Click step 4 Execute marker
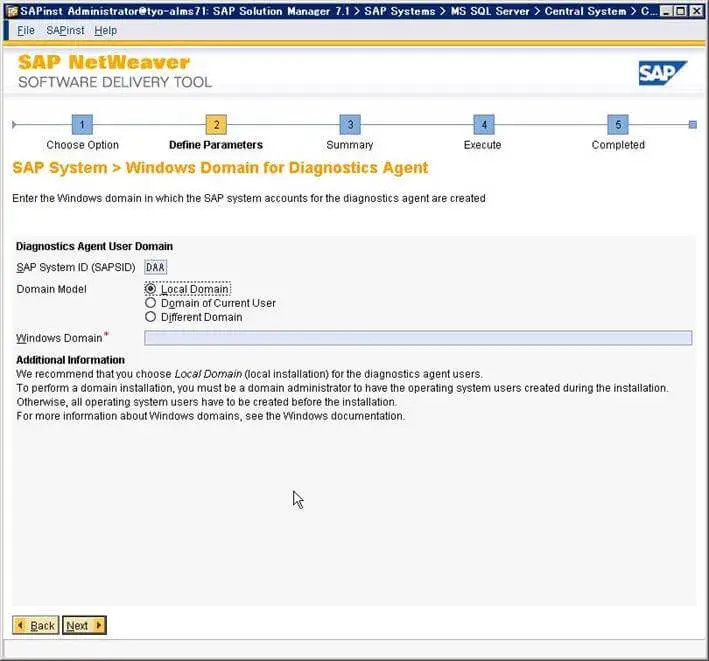 484,124
